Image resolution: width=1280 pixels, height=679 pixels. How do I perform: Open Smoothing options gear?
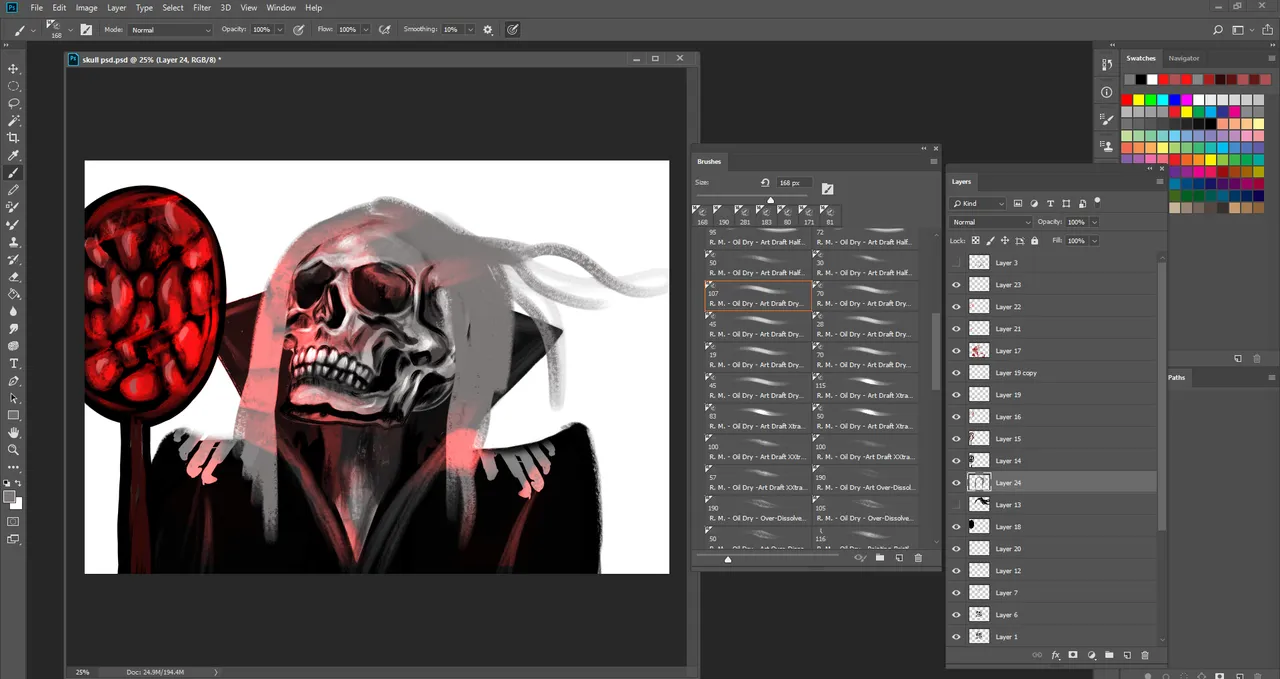pos(488,30)
